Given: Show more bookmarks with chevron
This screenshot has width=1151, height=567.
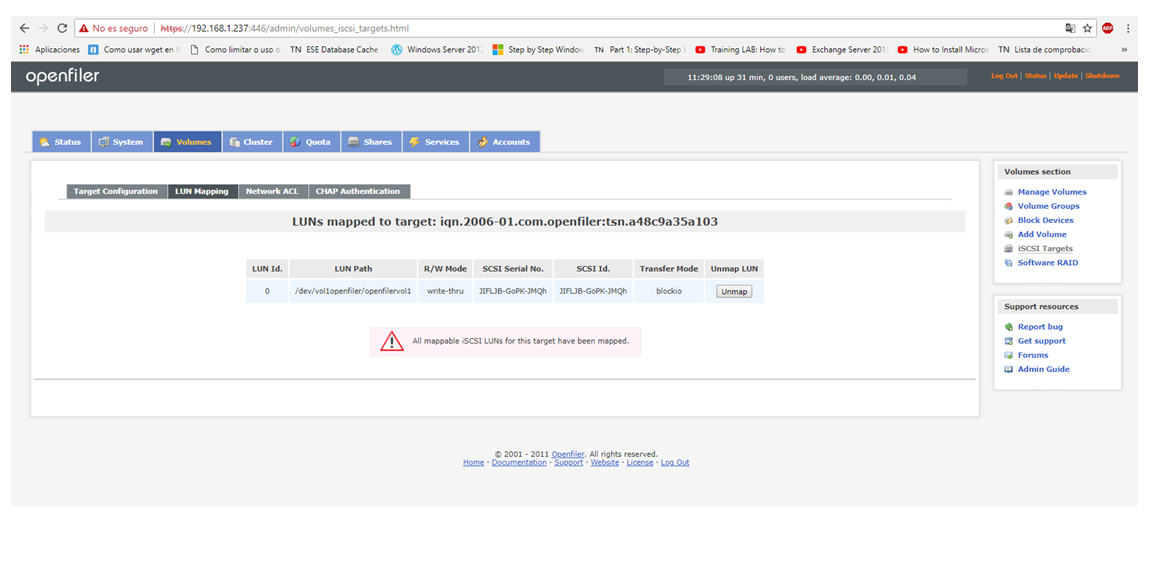Looking at the screenshot, I should coord(1125,50).
